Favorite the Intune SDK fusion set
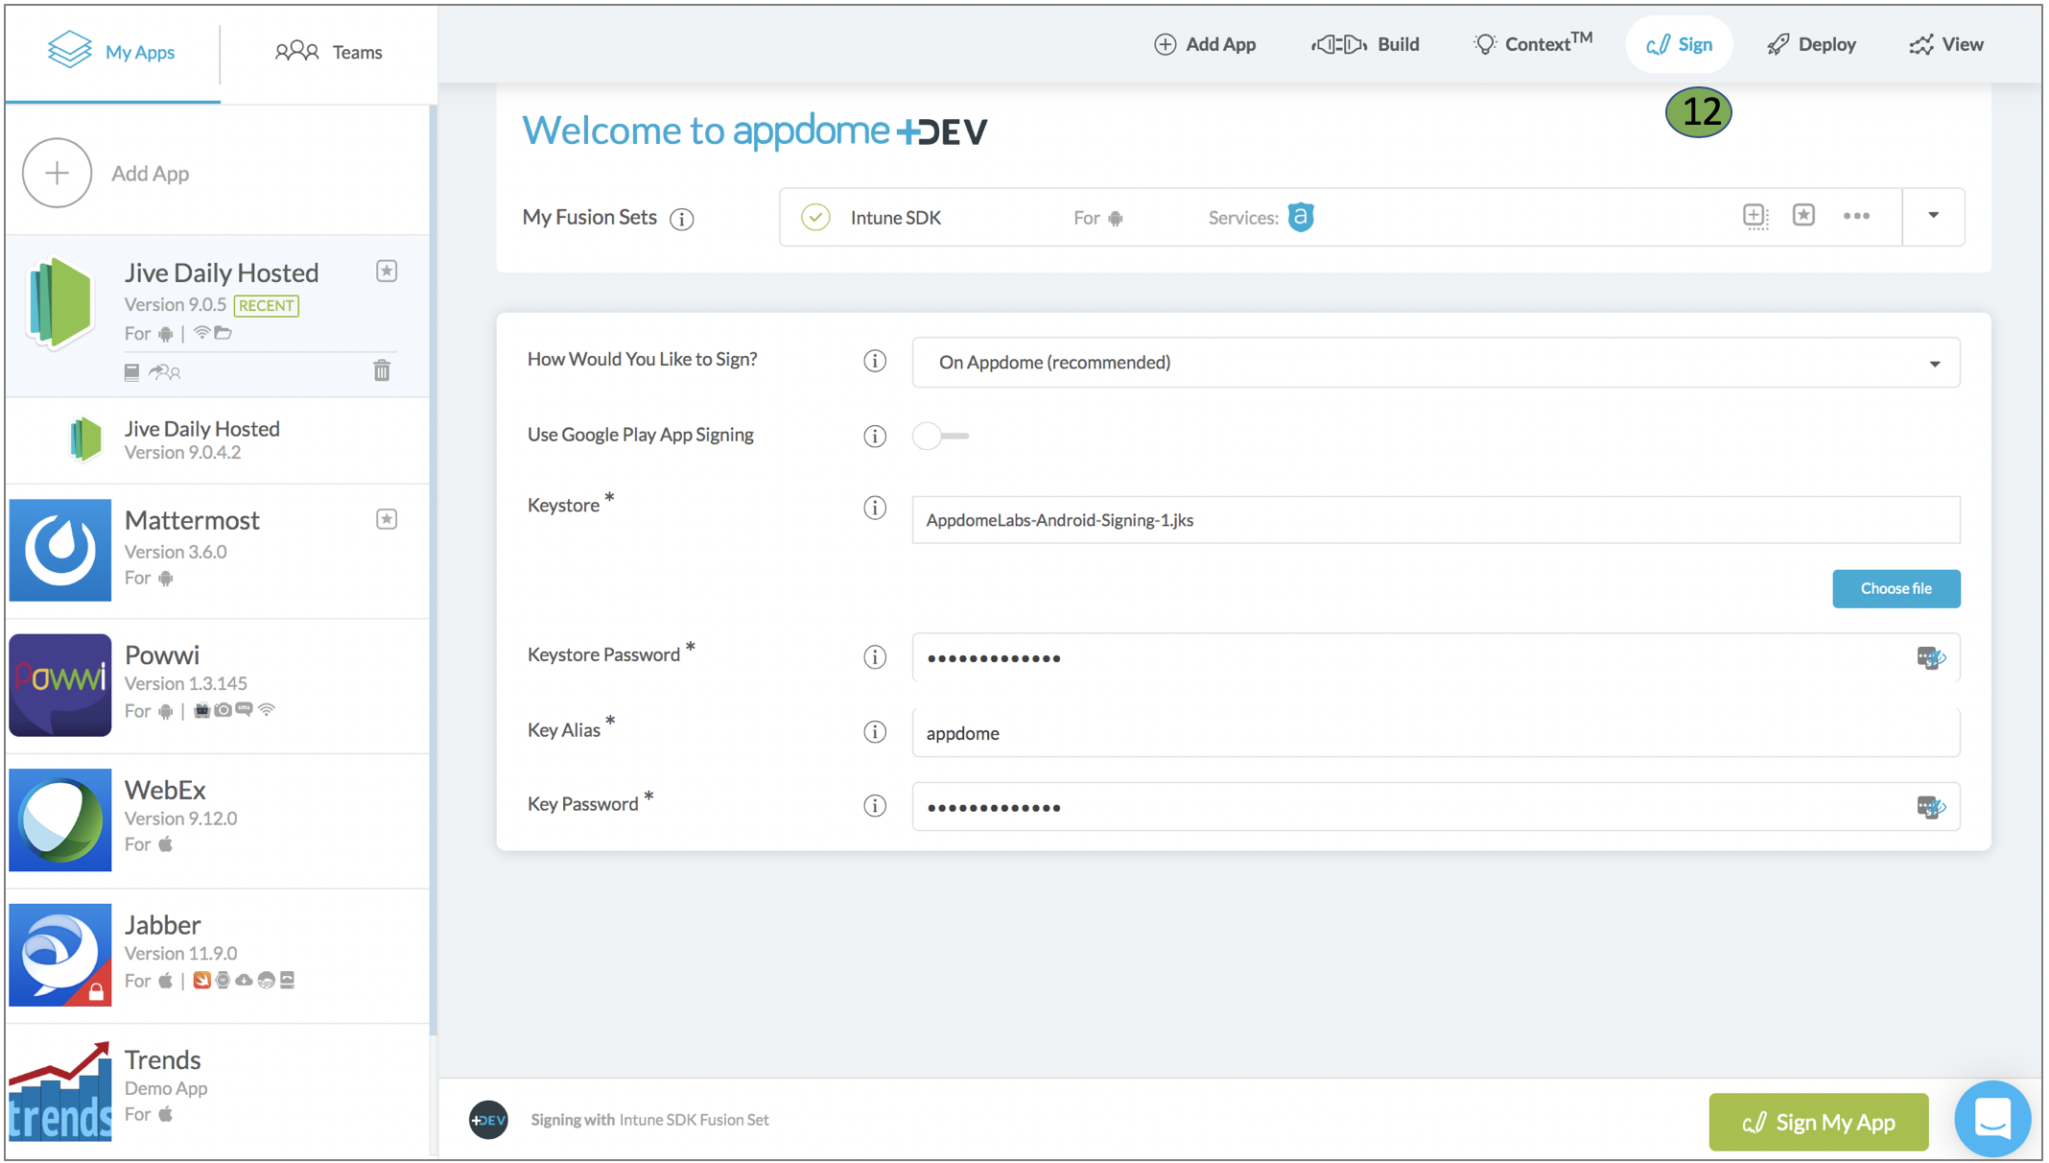This screenshot has height=1163, width=2049. point(1804,215)
